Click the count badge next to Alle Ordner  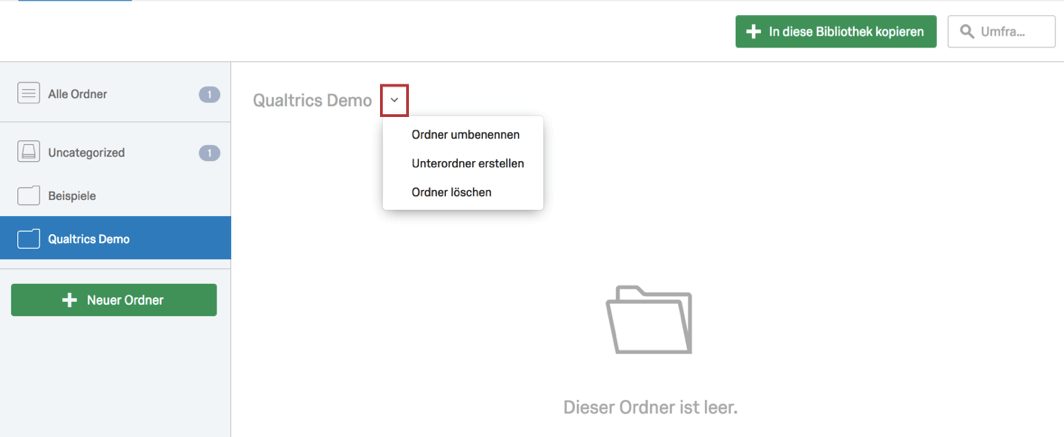(209, 95)
